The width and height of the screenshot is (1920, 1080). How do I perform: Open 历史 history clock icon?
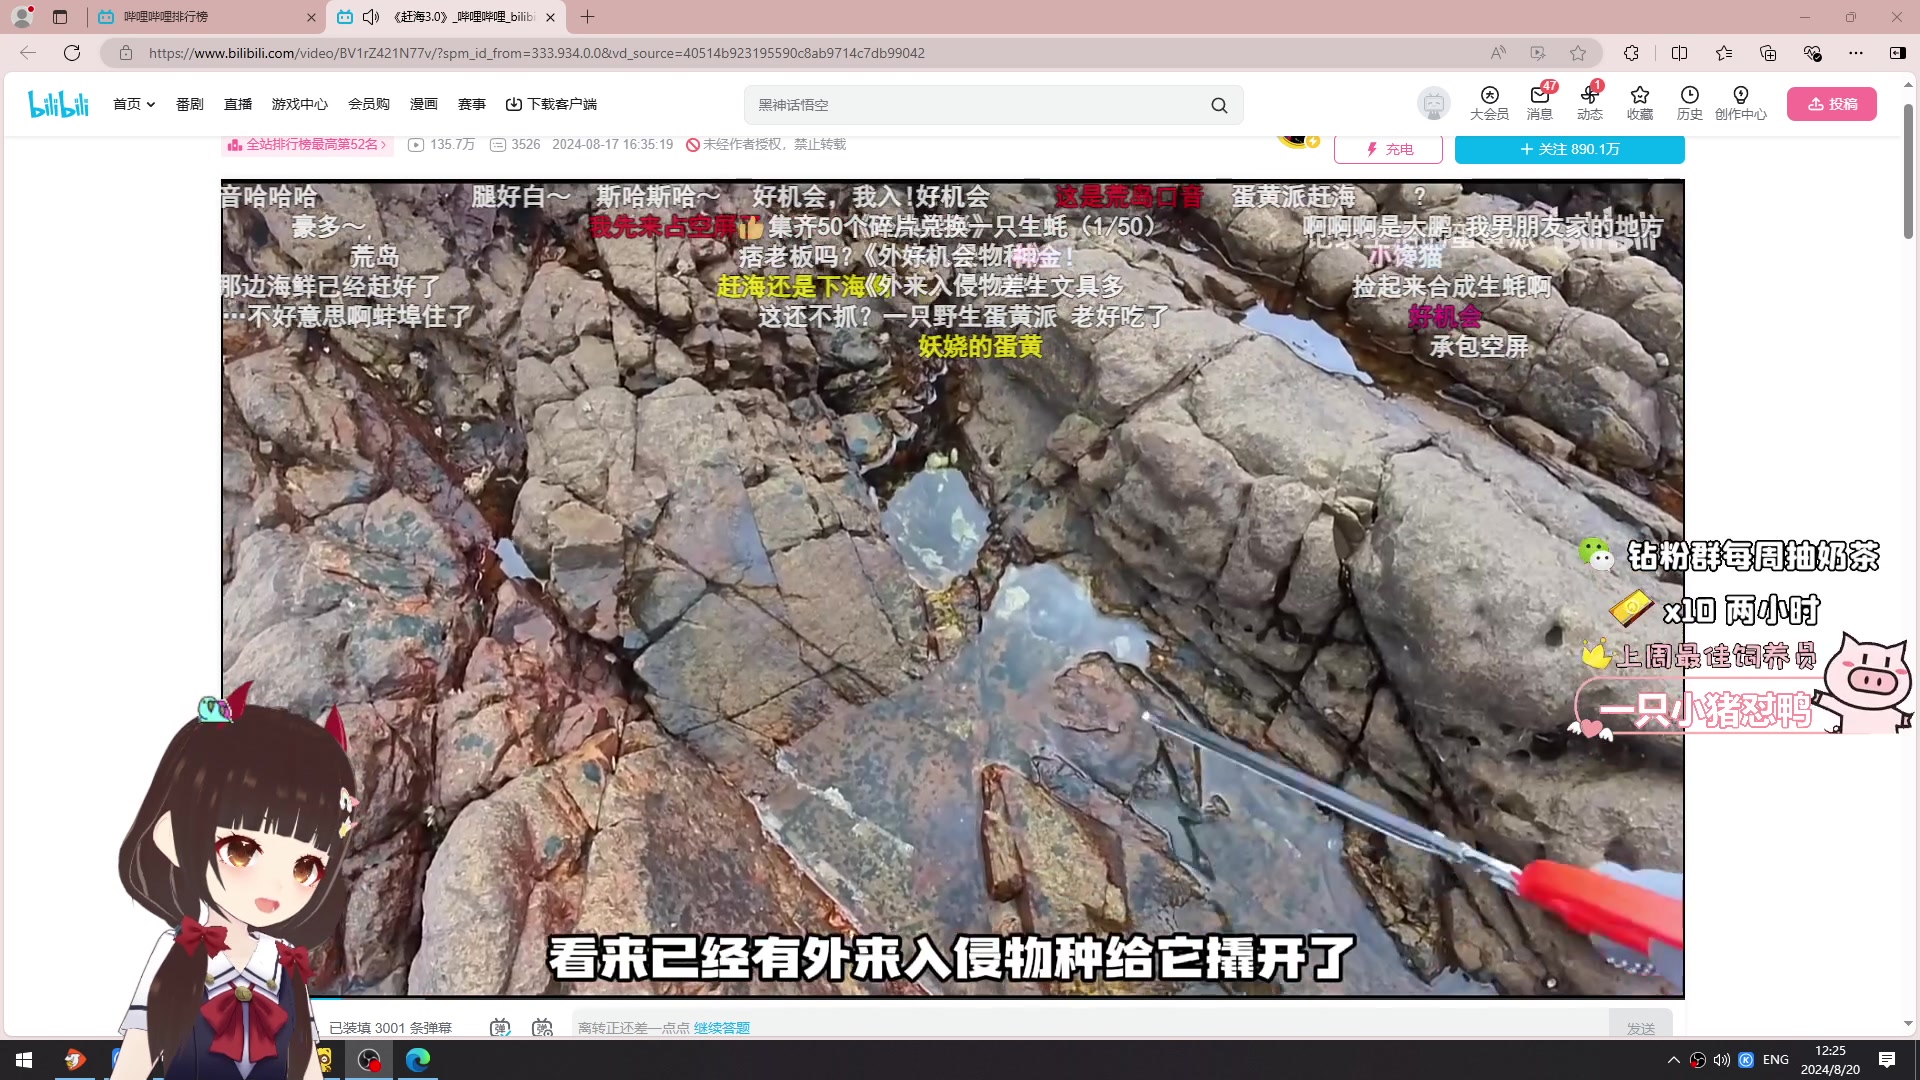pos(1690,103)
